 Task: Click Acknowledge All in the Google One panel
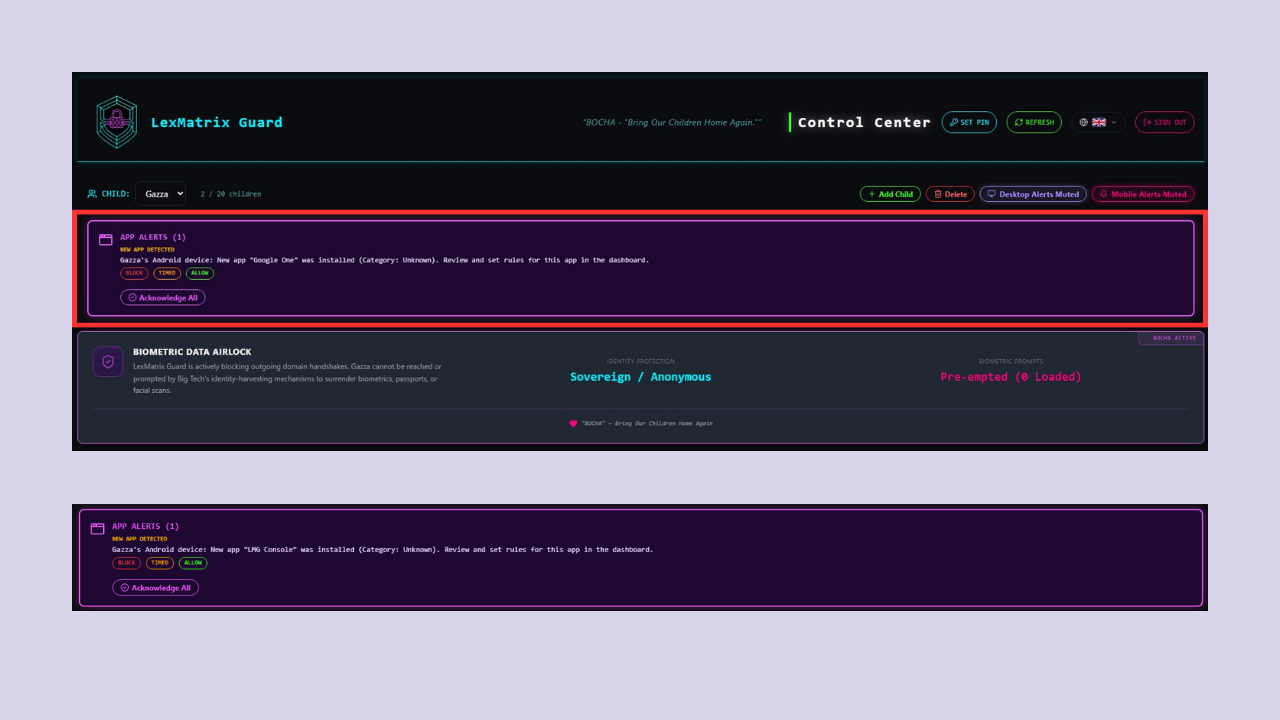(163, 297)
